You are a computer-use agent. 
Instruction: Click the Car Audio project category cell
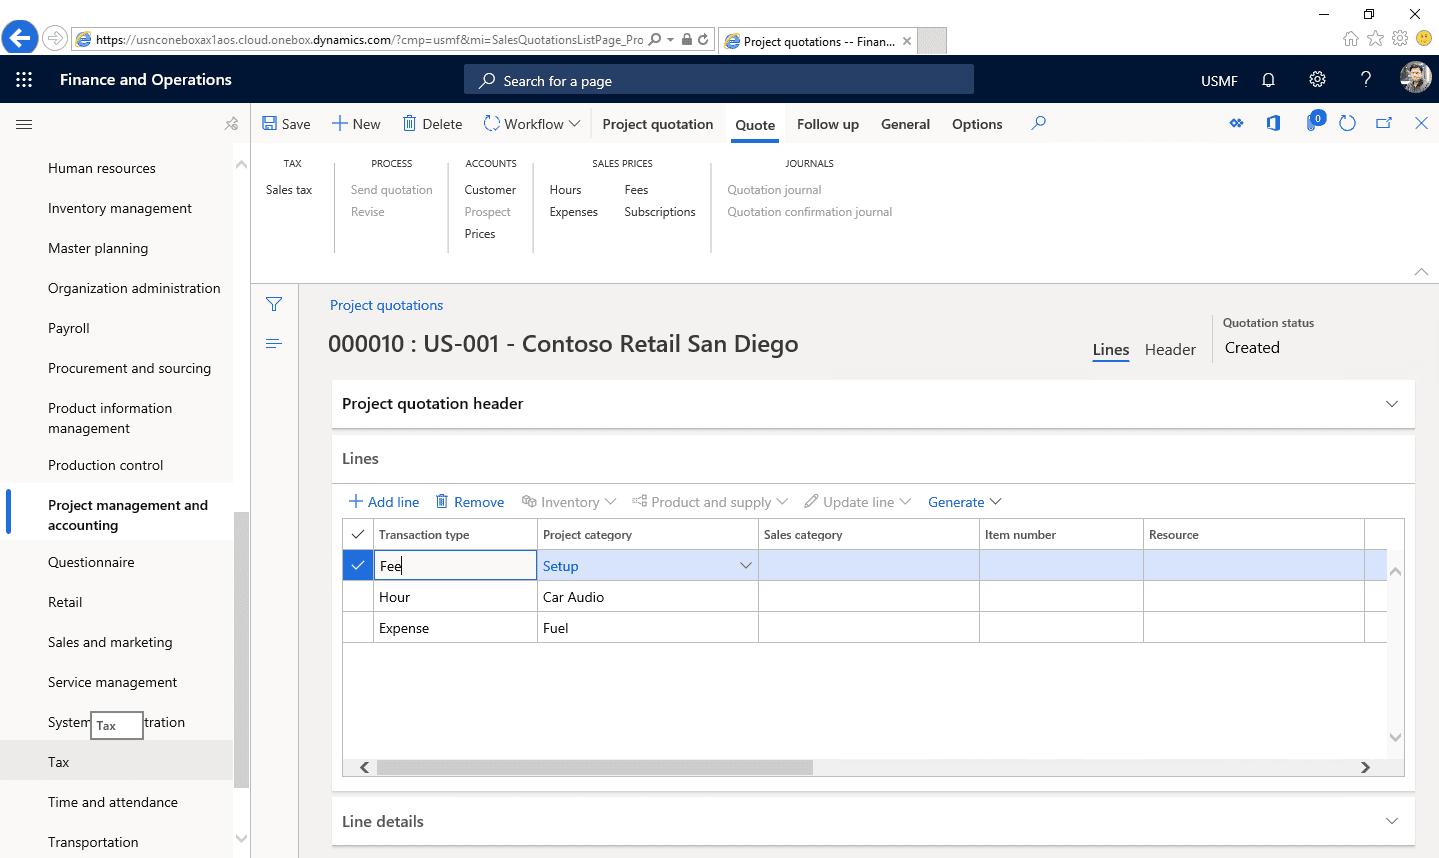click(648, 597)
